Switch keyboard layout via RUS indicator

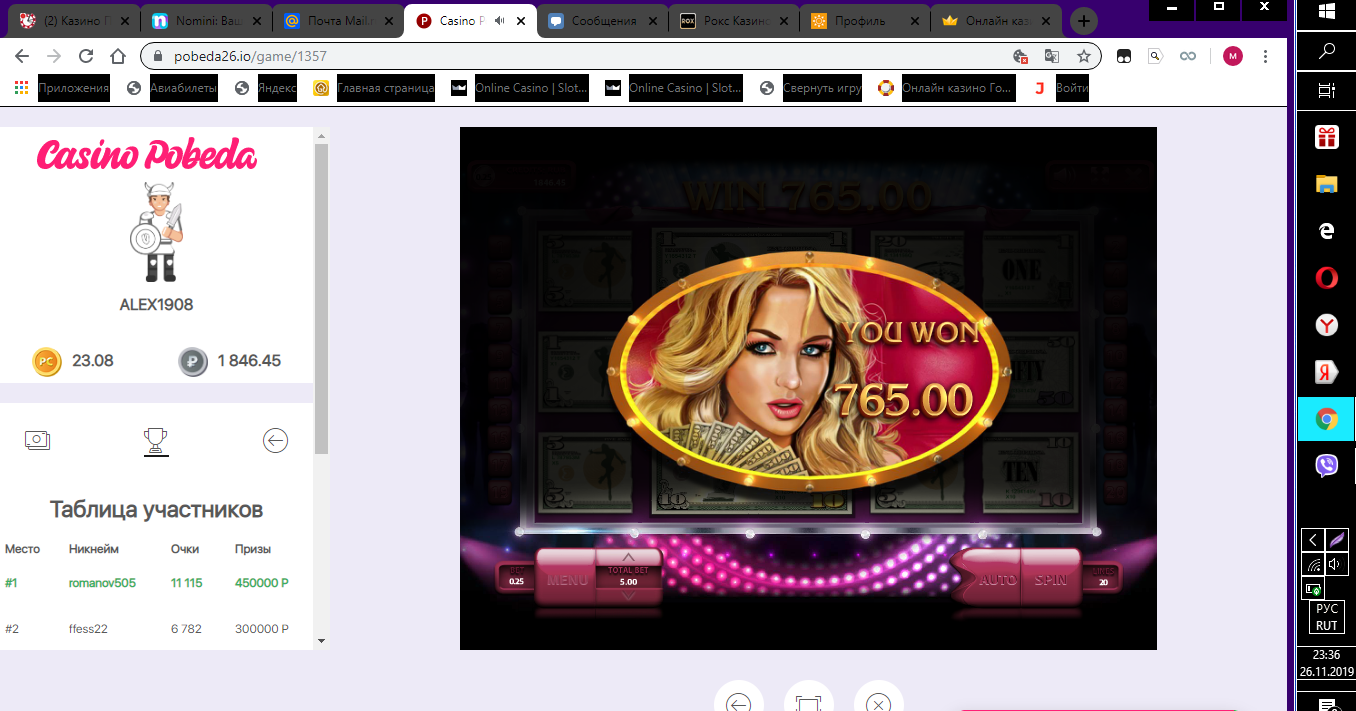click(x=1326, y=619)
